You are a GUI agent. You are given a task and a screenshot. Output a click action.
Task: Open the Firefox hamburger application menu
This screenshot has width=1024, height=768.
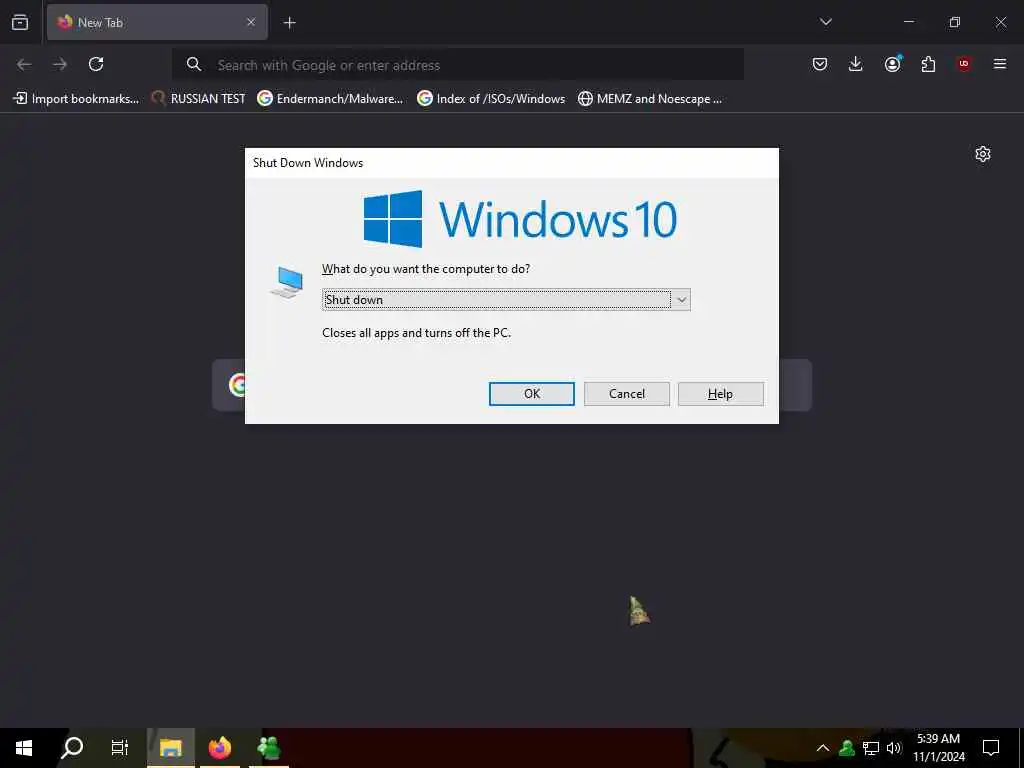point(1000,64)
